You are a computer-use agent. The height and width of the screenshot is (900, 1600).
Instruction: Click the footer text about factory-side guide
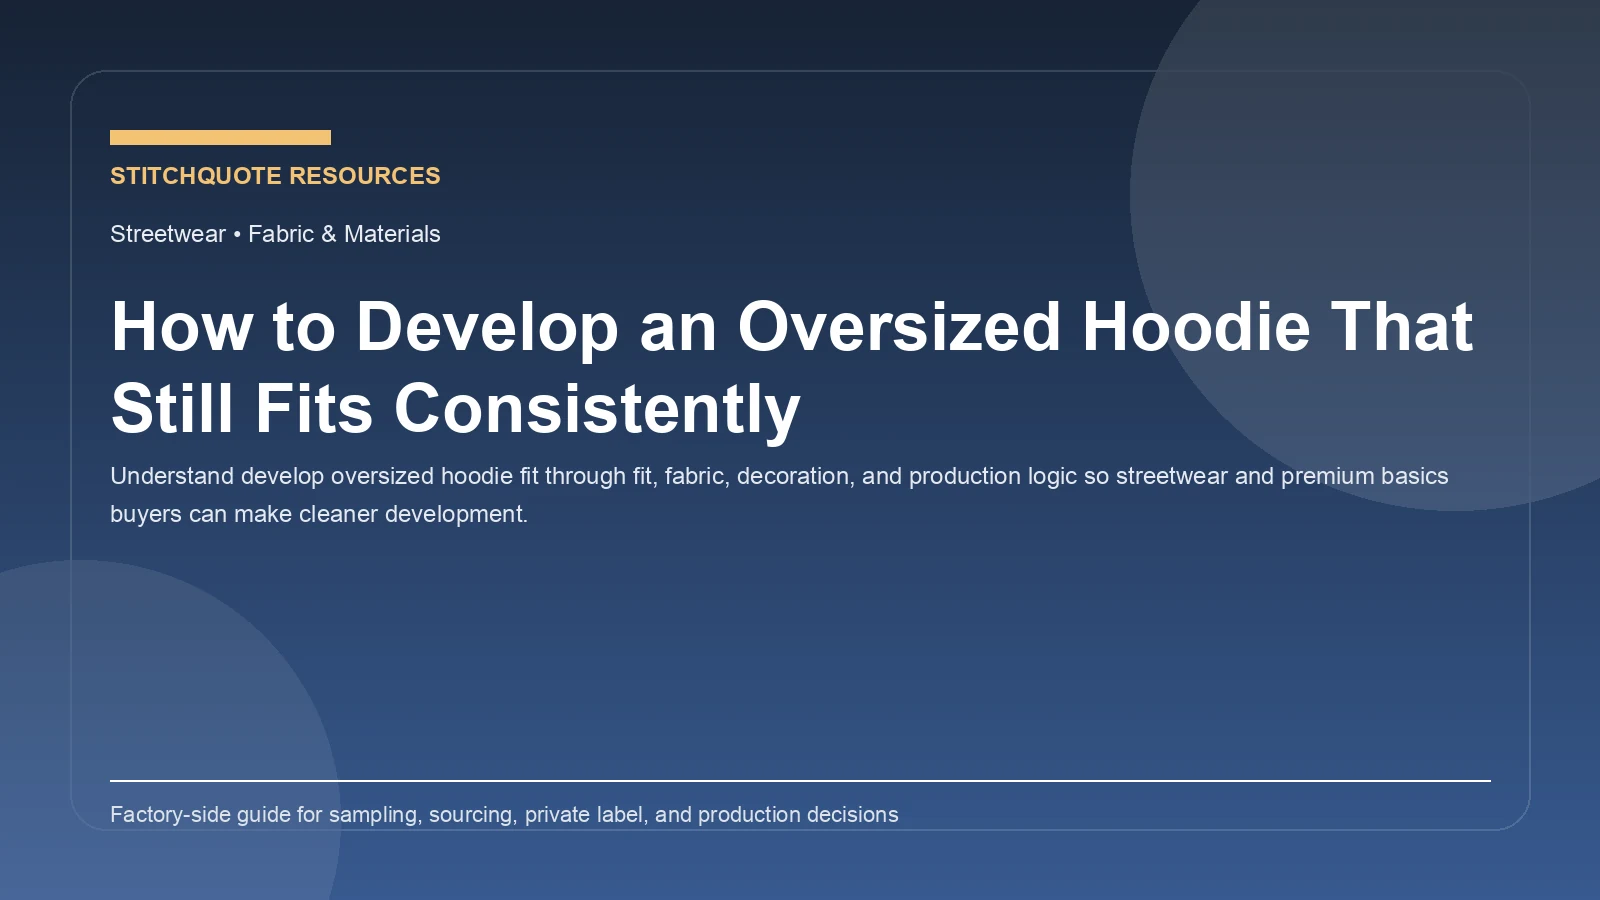pyautogui.click(x=505, y=814)
